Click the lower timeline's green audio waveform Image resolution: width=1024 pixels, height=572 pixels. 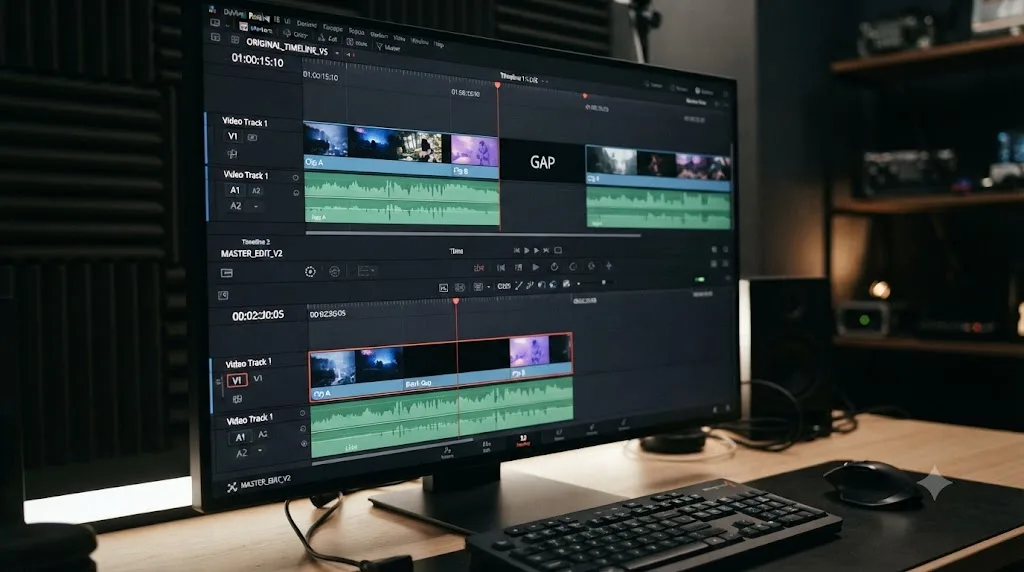pyautogui.click(x=442, y=418)
